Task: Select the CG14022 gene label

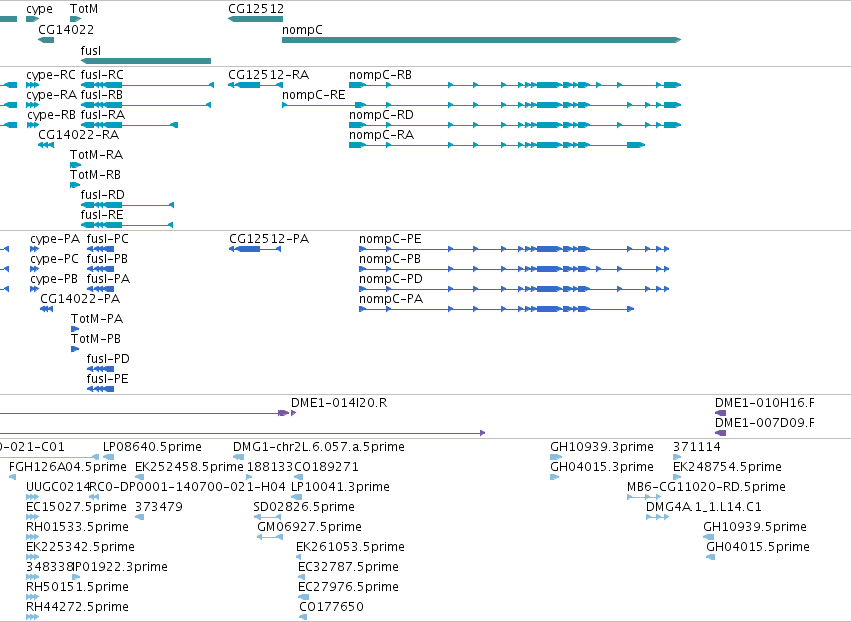Action: [x=66, y=30]
